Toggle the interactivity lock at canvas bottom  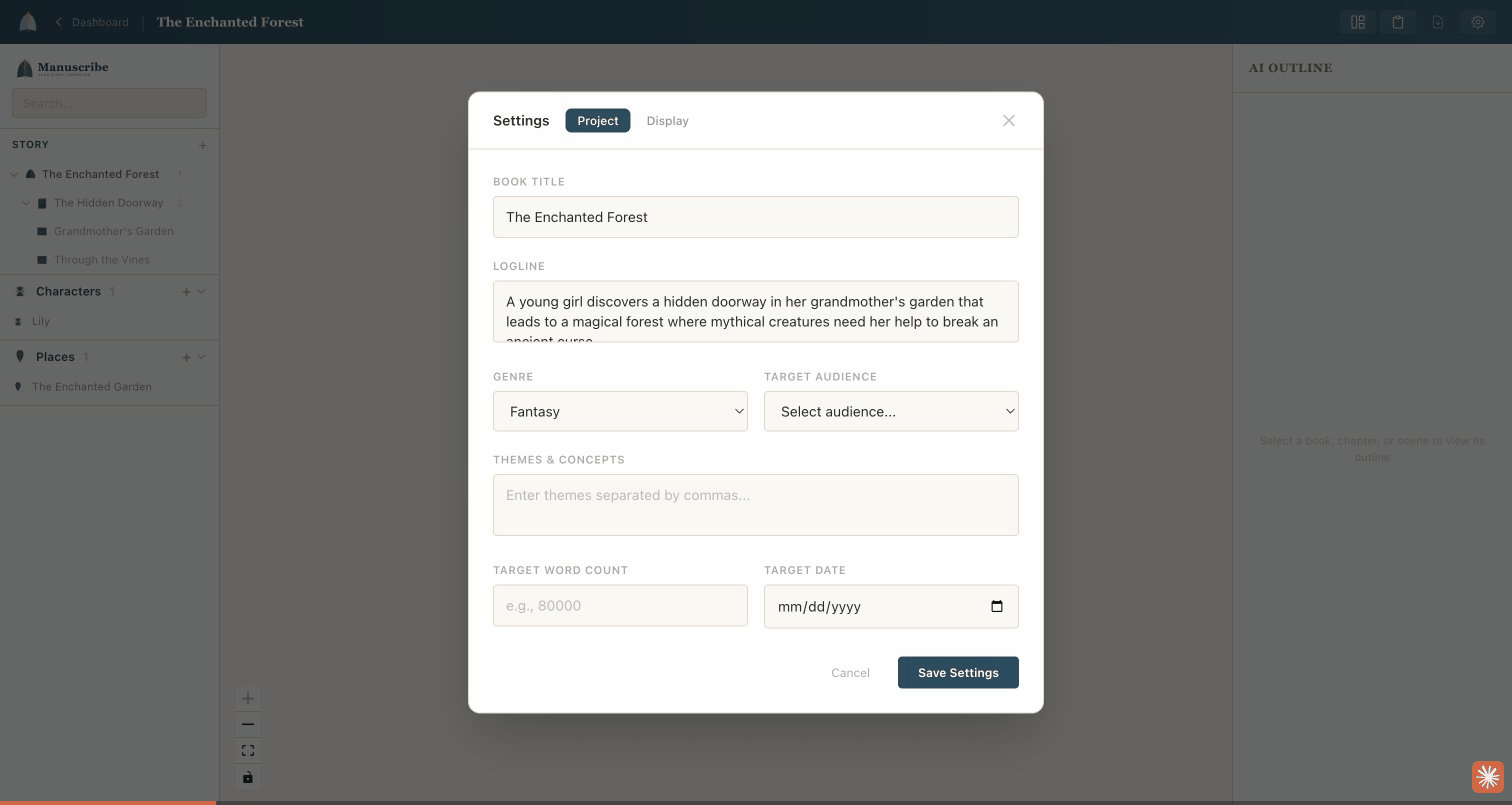click(x=247, y=777)
